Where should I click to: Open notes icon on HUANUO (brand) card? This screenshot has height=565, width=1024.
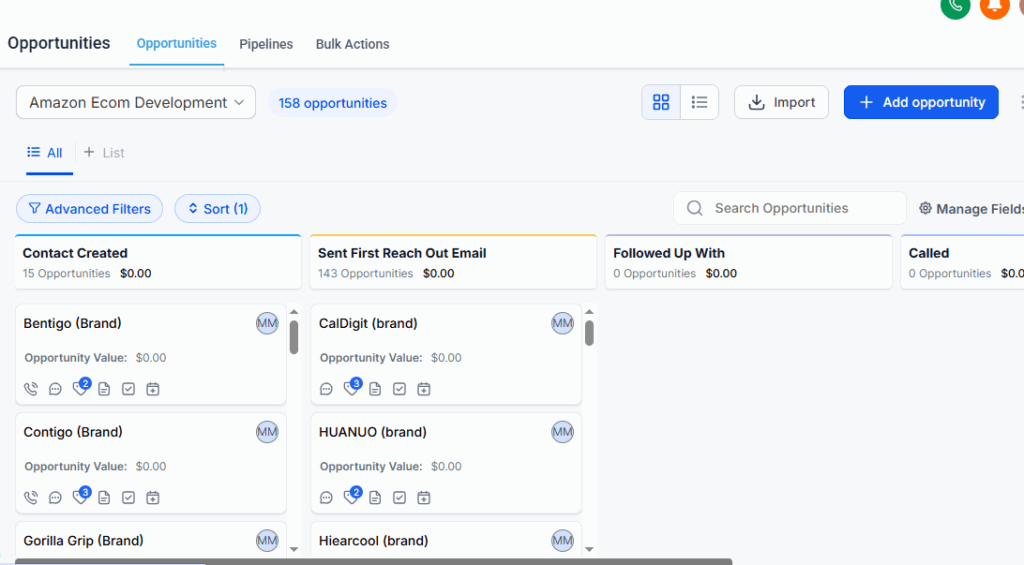375,498
